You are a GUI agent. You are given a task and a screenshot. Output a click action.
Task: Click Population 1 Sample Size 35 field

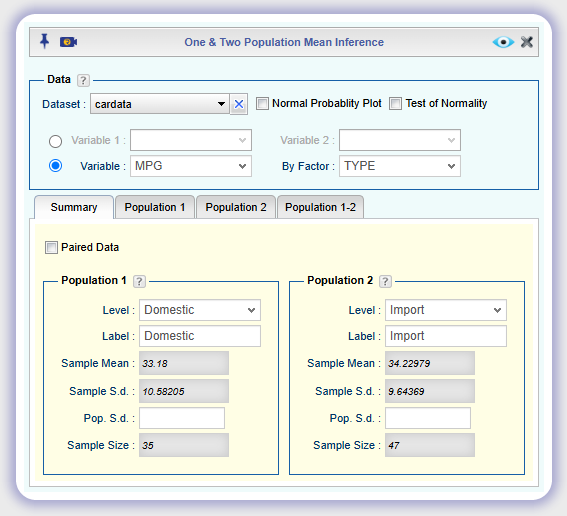tap(184, 445)
